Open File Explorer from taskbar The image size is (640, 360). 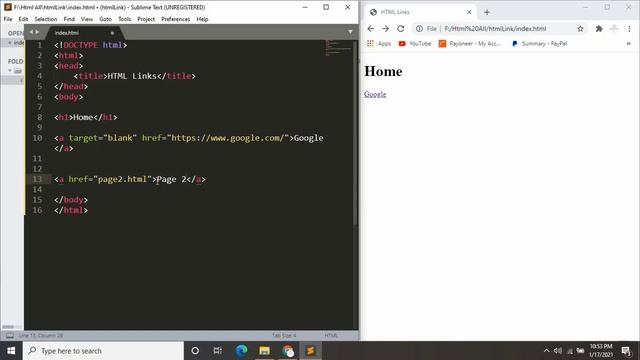click(x=264, y=351)
